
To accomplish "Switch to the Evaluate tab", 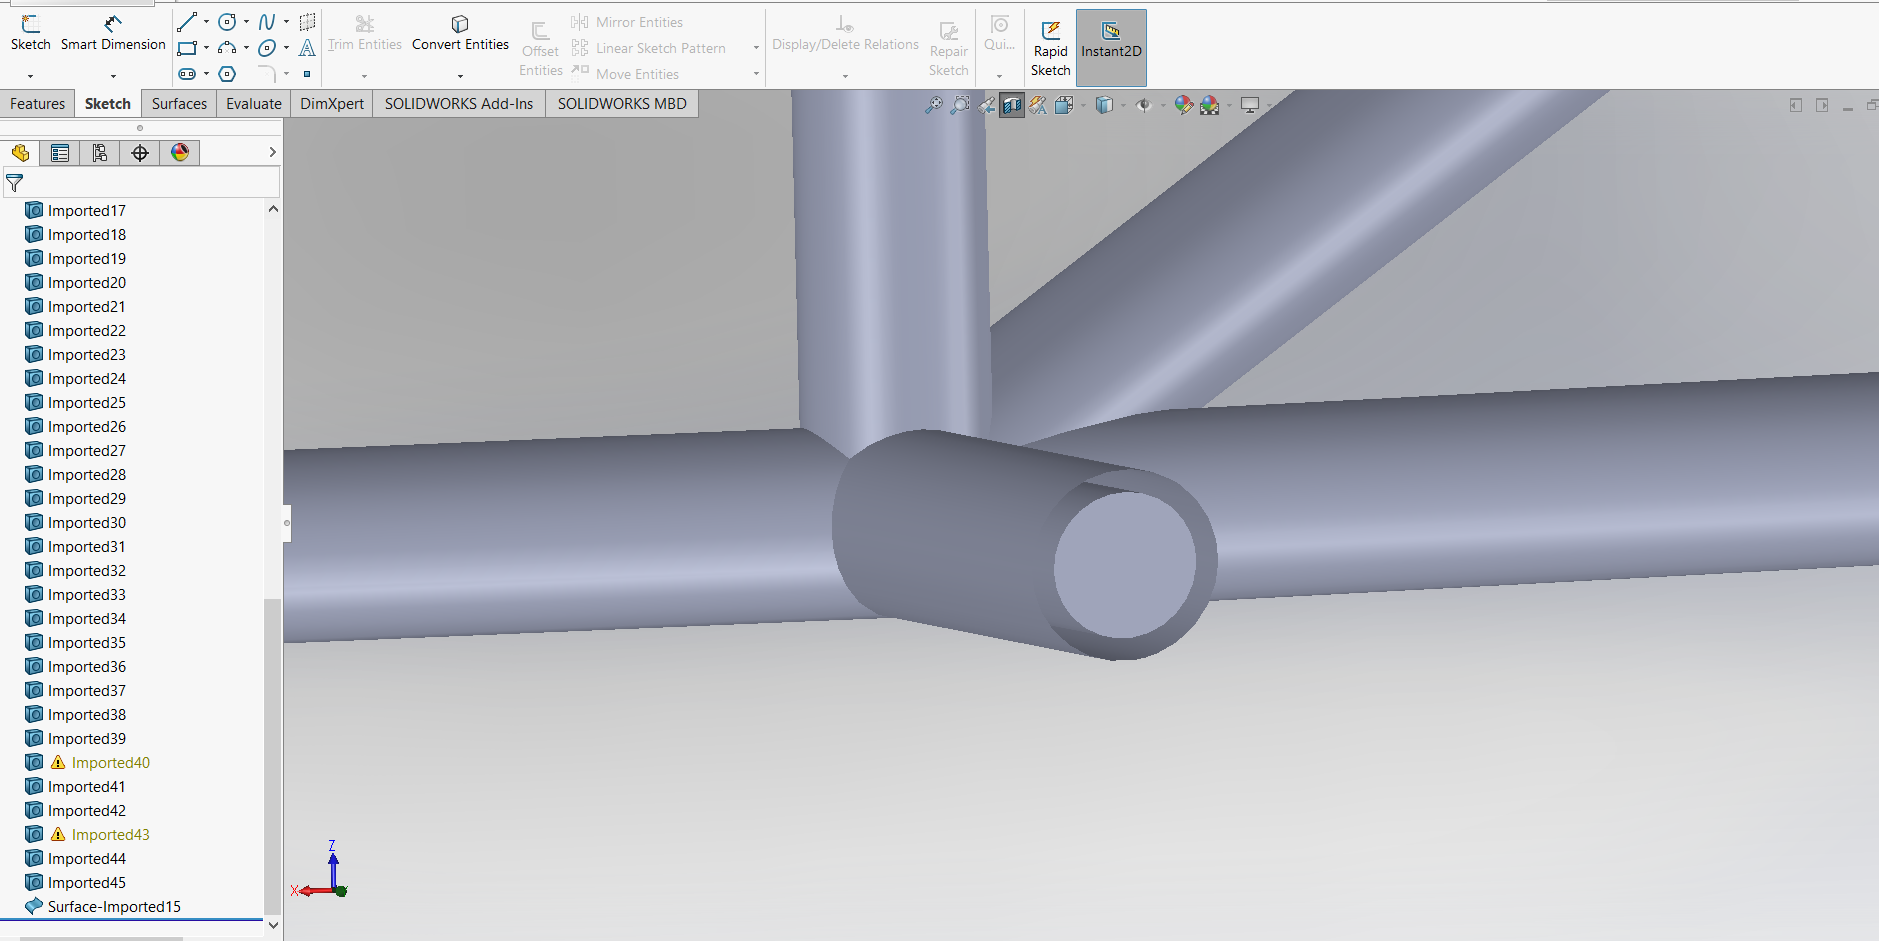I will pos(254,104).
